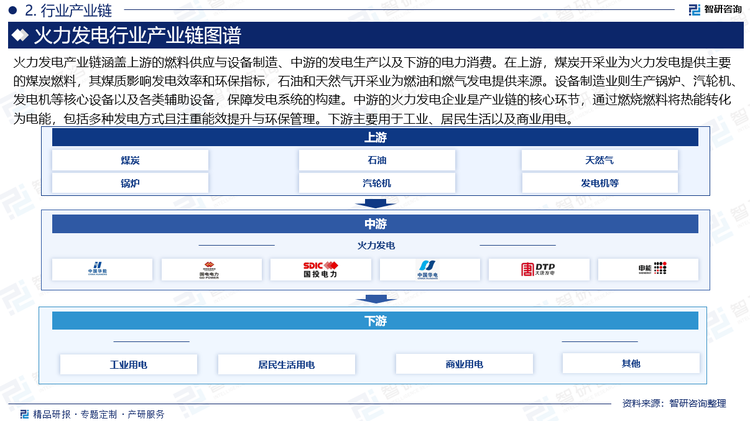Click the DTP 大唐发电 logo
Viewport: 750px width, 421px height.
(538, 269)
